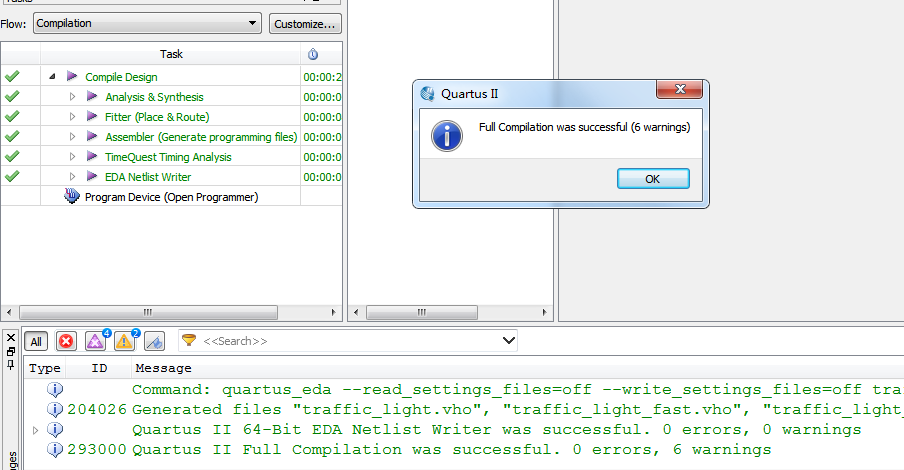Click the middle panel scroll left arrow

(356, 312)
